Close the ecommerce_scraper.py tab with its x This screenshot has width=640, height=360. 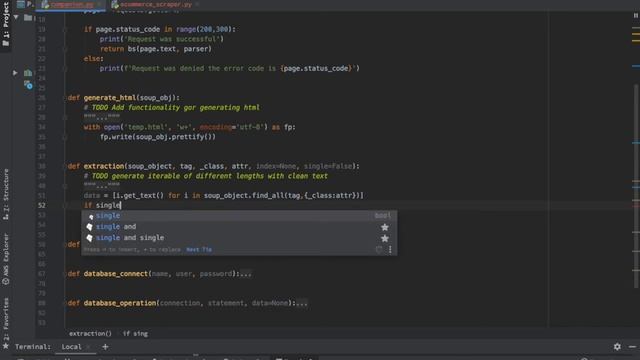pos(197,4)
